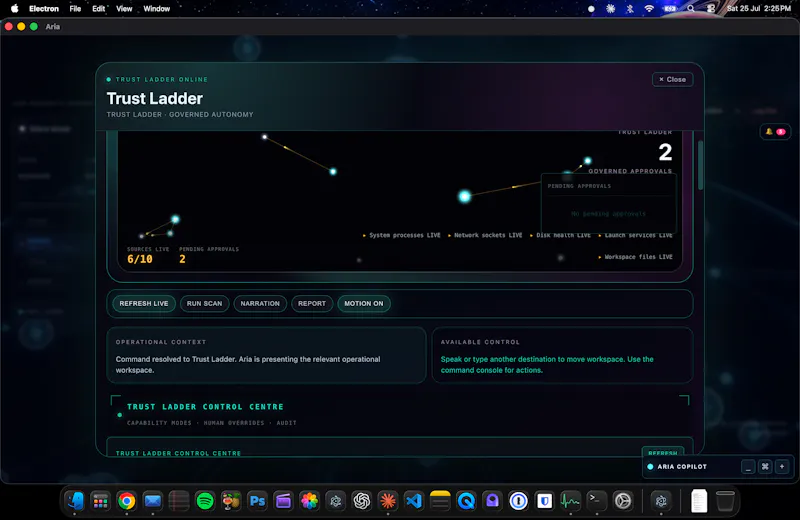
Task: Open Wi-Fi status in menu bar
Action: coord(649,9)
